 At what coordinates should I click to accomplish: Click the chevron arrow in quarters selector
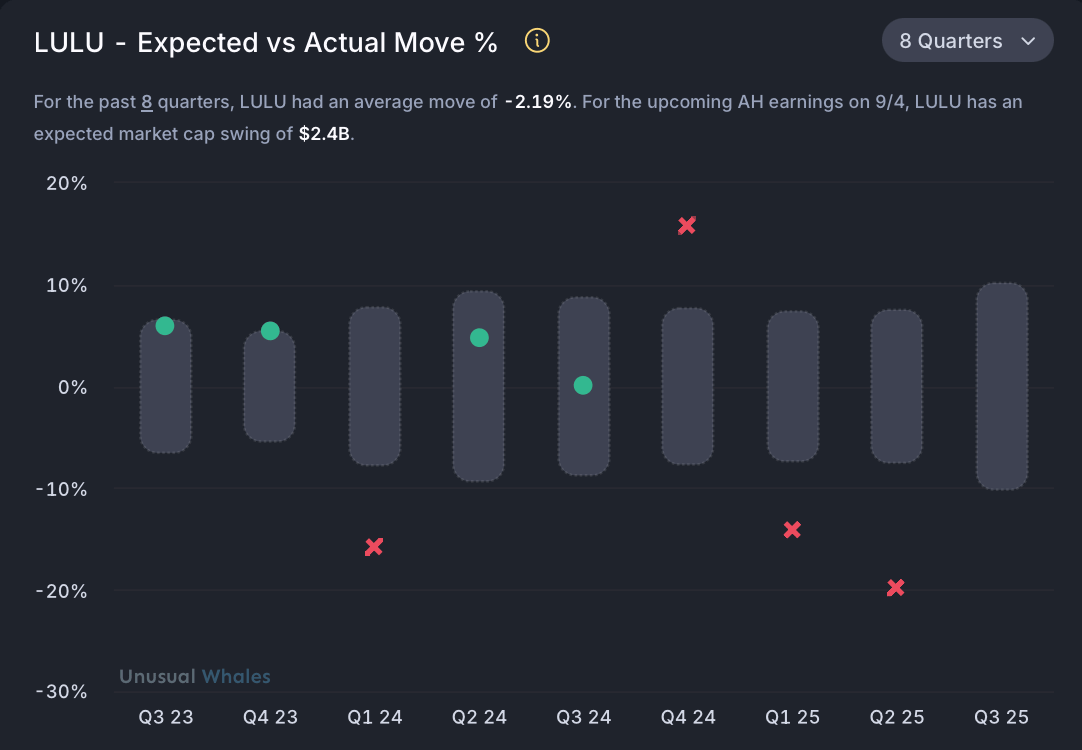[x=1027, y=41]
